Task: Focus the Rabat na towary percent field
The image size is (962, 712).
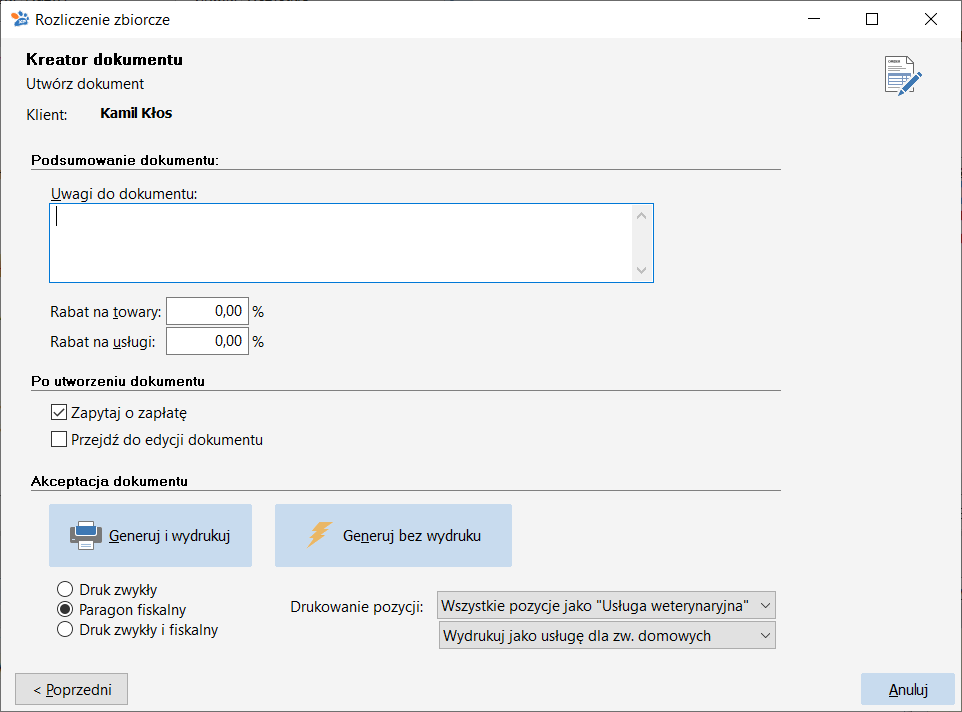Action: [x=207, y=311]
